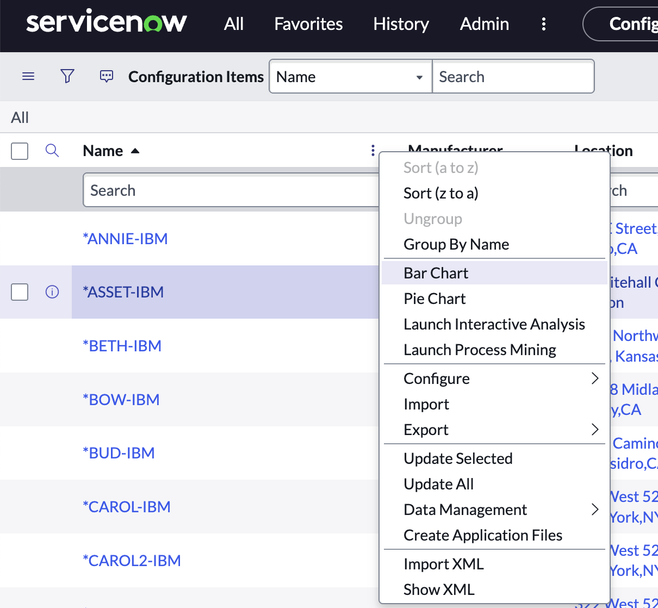Open the *BOW-IBM record link
Viewport: 658px width, 608px height.
pyautogui.click(x=121, y=399)
